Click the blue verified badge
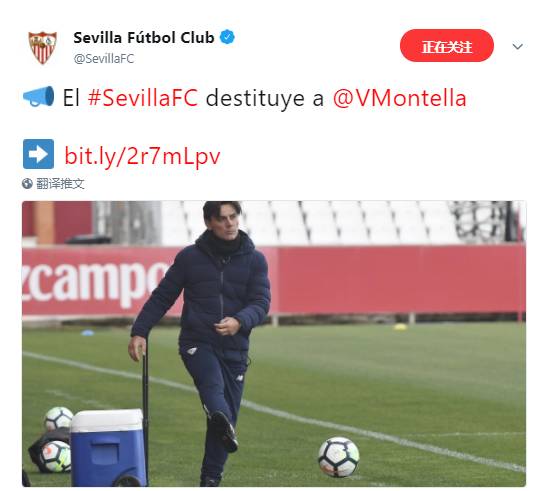This screenshot has height=491, width=551. (227, 37)
